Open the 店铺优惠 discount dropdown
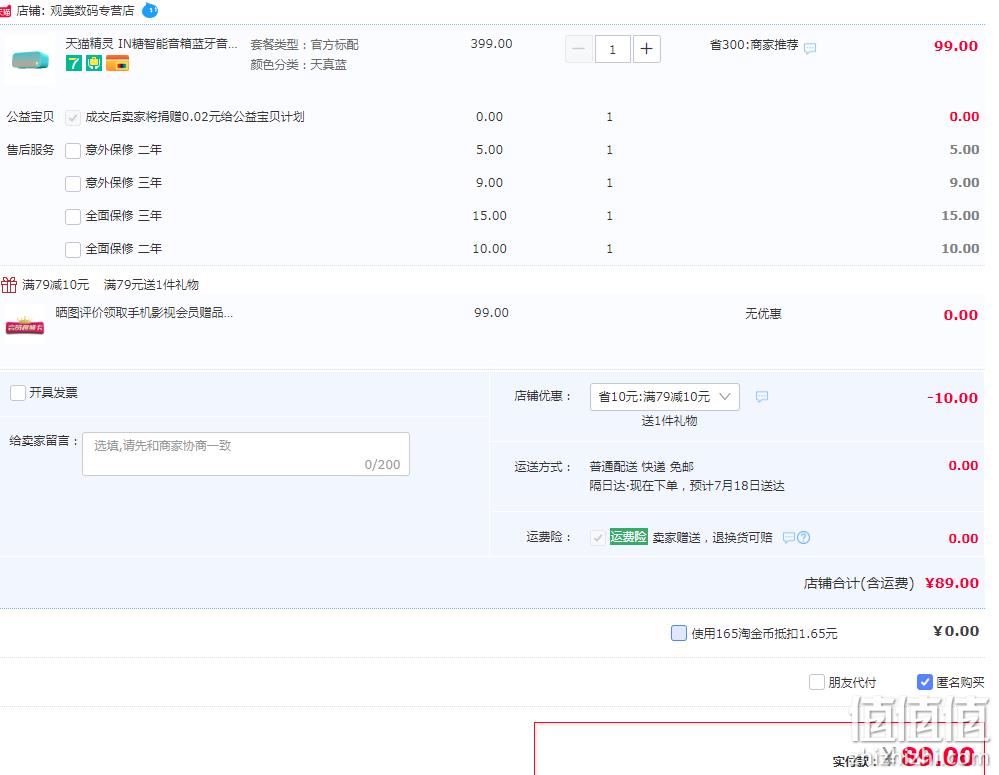Screen dimensions: 999x775 (x=665, y=396)
